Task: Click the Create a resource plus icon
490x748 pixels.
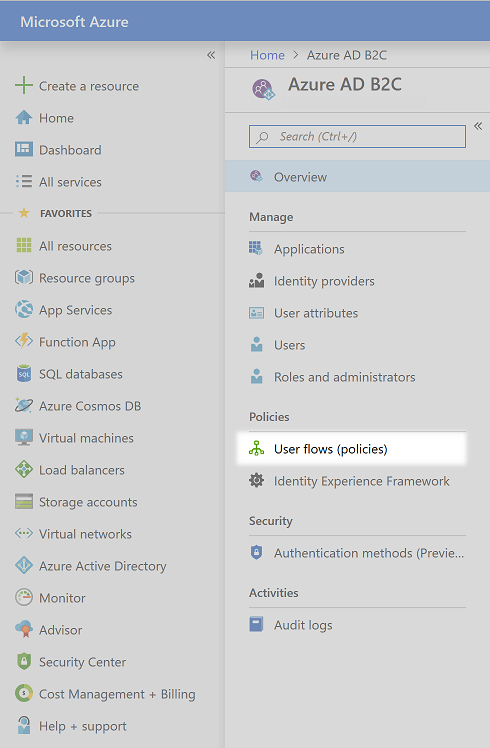Action: (23, 86)
